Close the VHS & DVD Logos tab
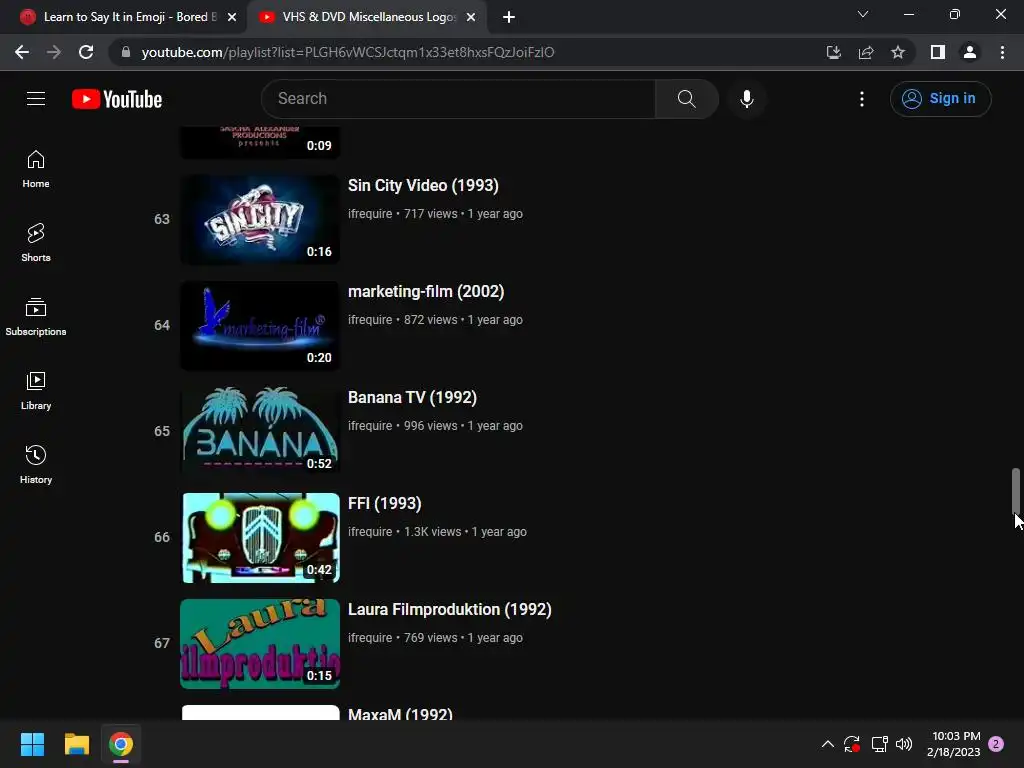 471,17
